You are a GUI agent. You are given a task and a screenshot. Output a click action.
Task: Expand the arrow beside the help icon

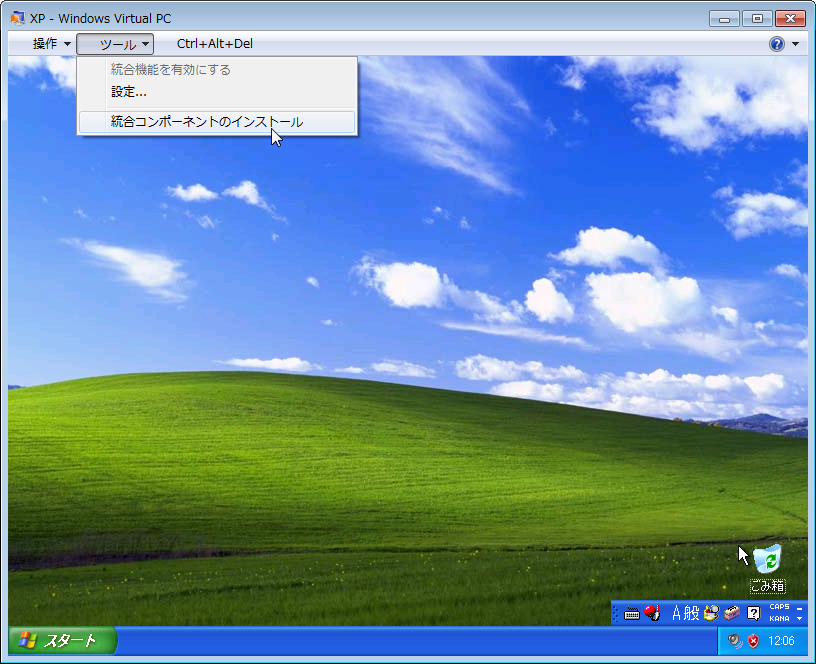[x=795, y=44]
